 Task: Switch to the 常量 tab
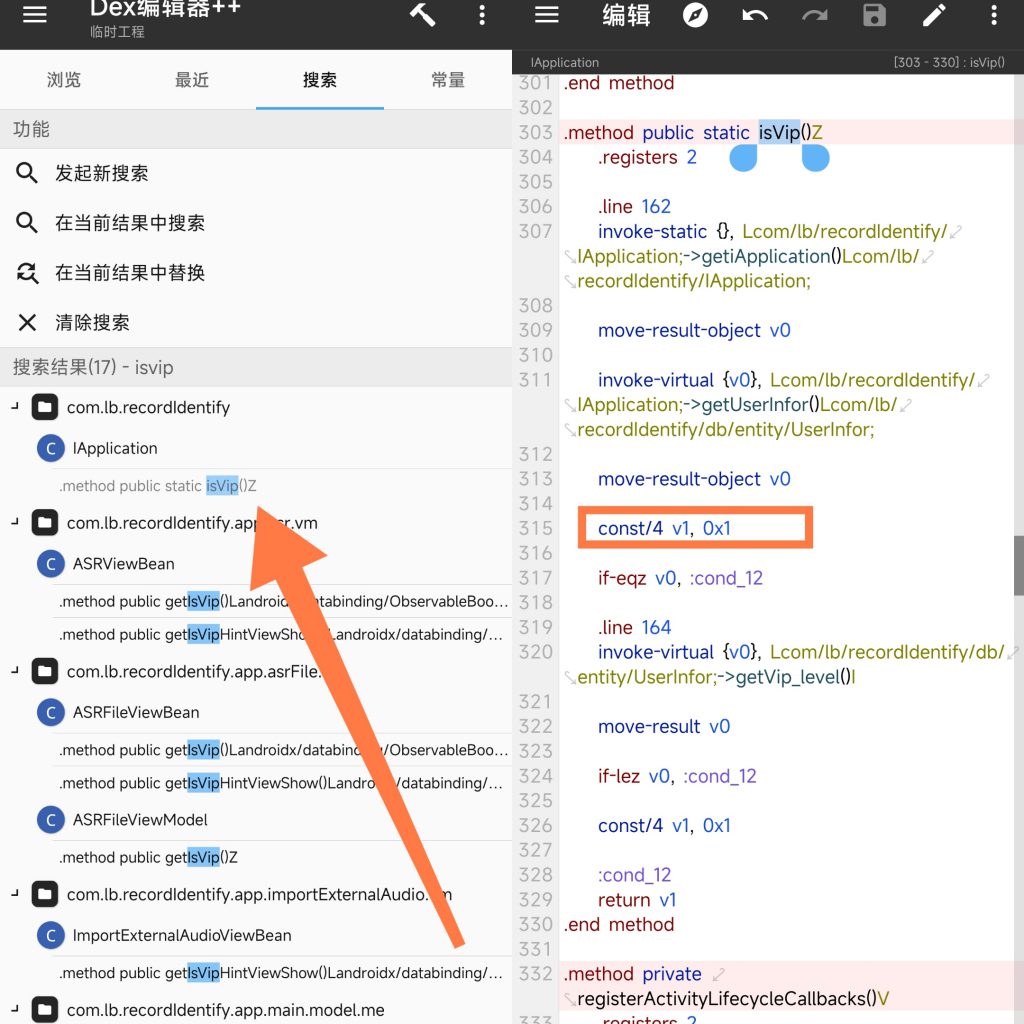[x=448, y=81]
